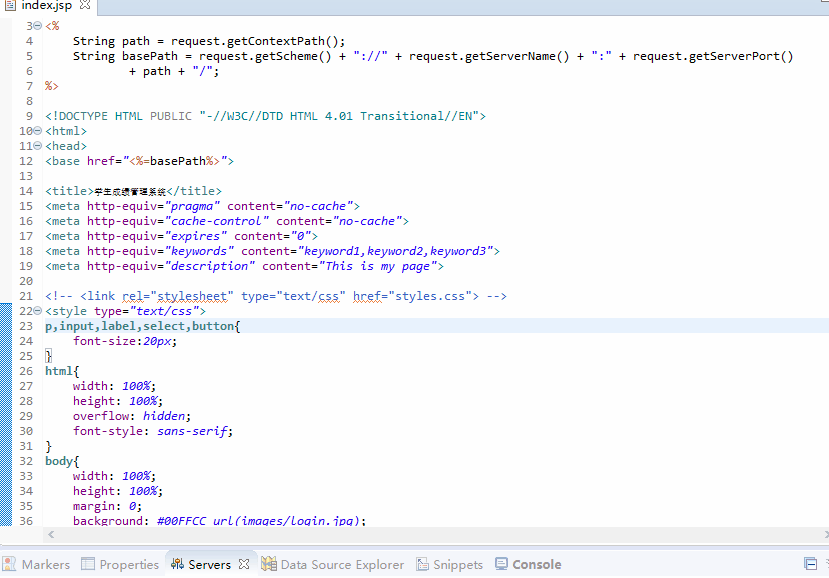Viewport: 829px width, 578px height.
Task: Click 'overflow: hidden' declaration
Action: [x=132, y=416]
